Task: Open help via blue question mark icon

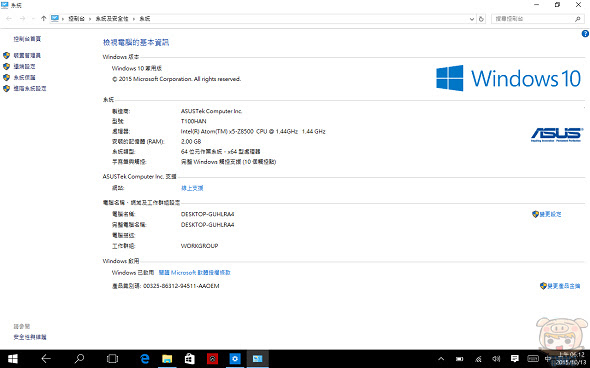Action: pyautogui.click(x=585, y=33)
